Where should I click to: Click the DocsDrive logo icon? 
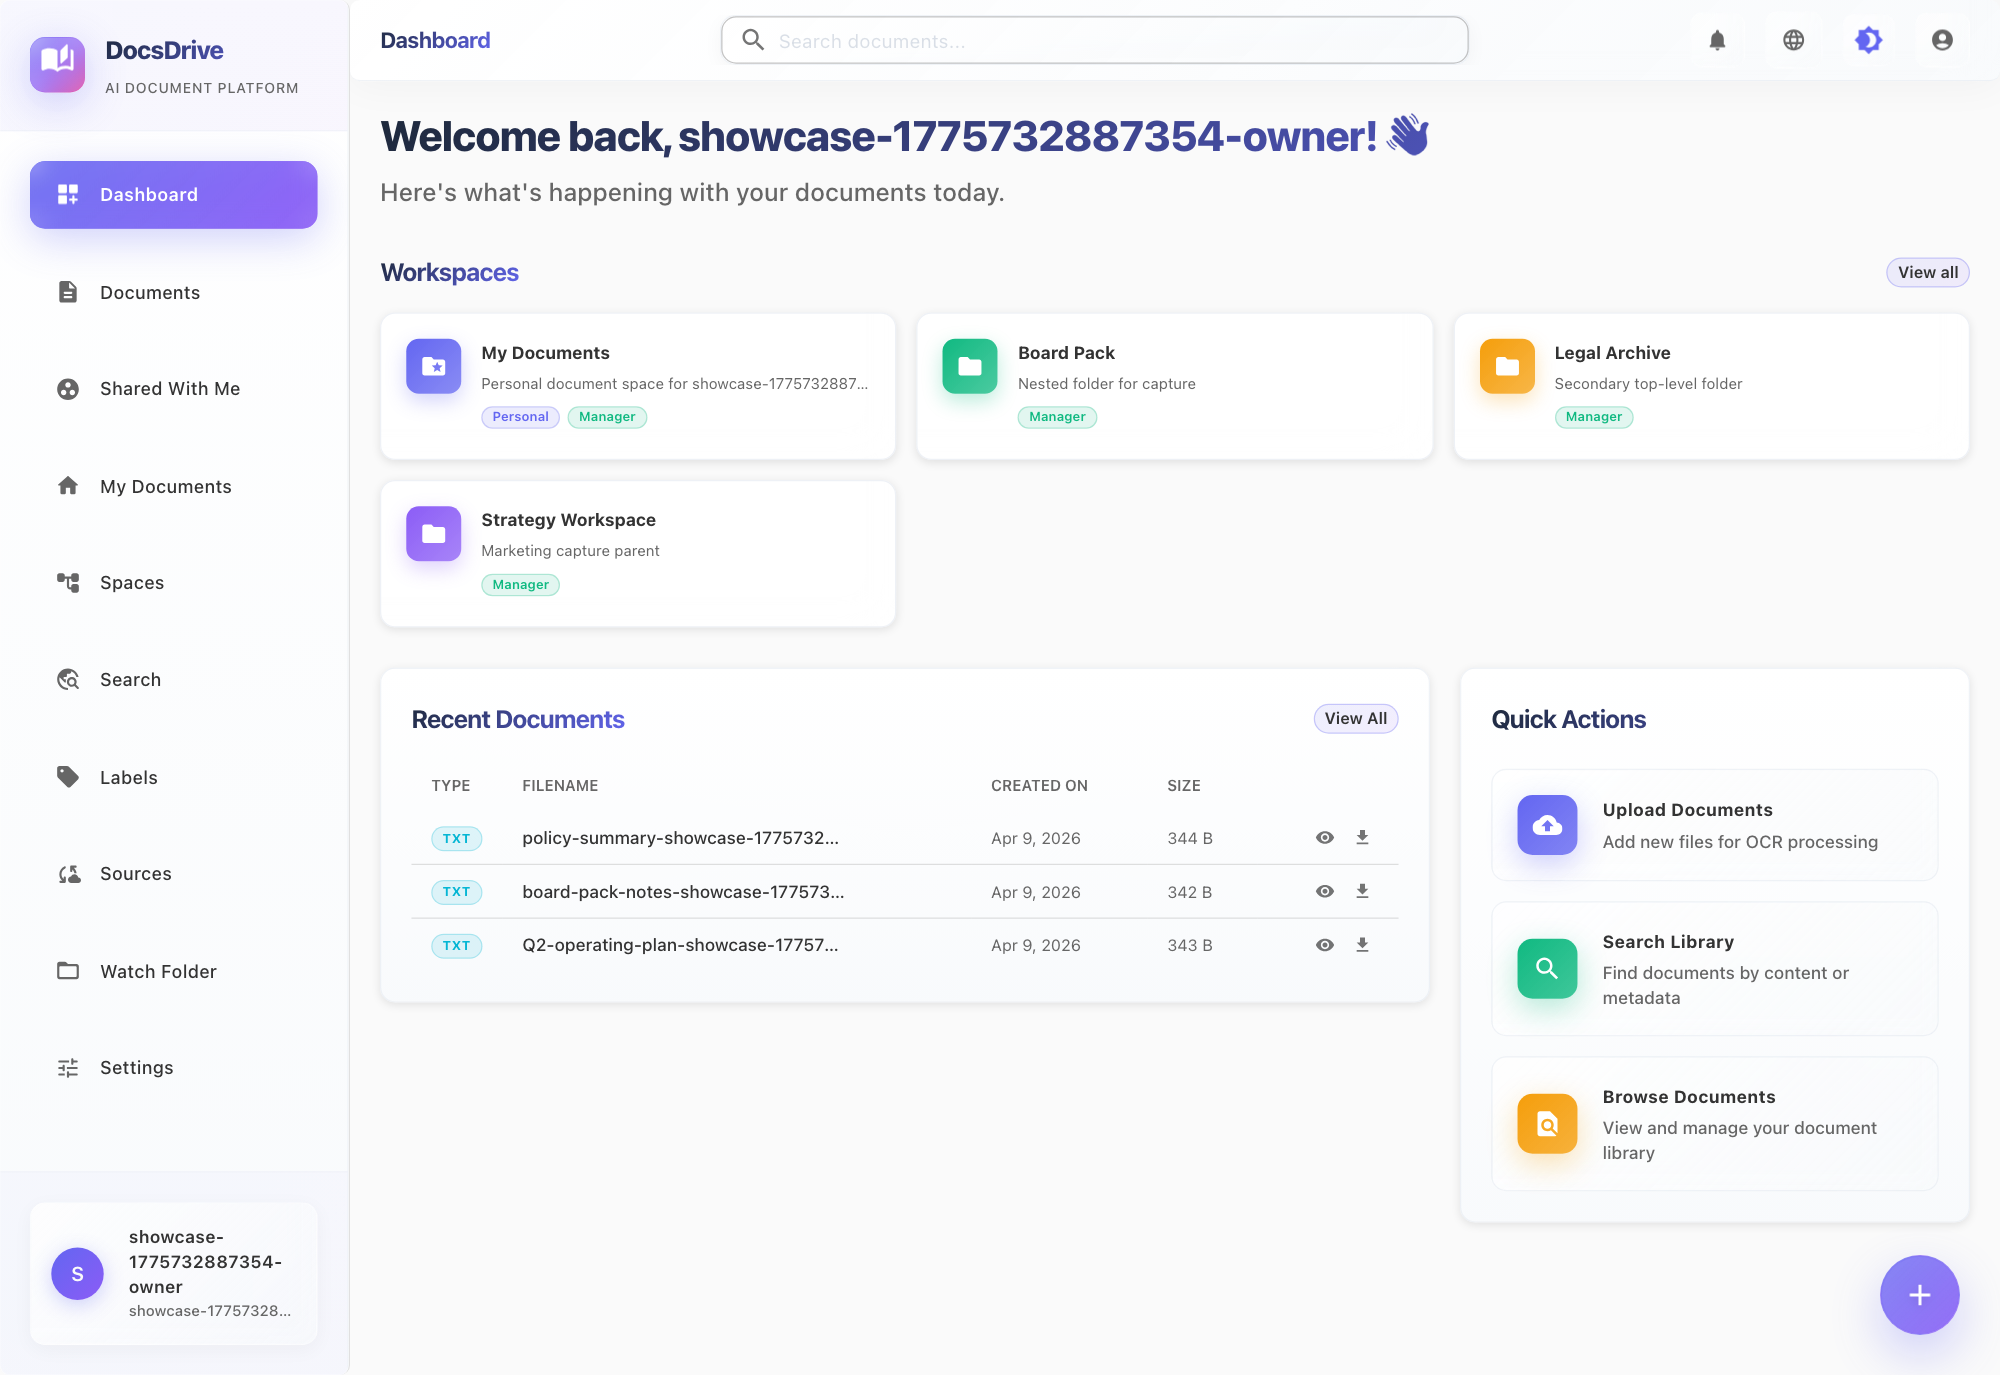(x=57, y=64)
